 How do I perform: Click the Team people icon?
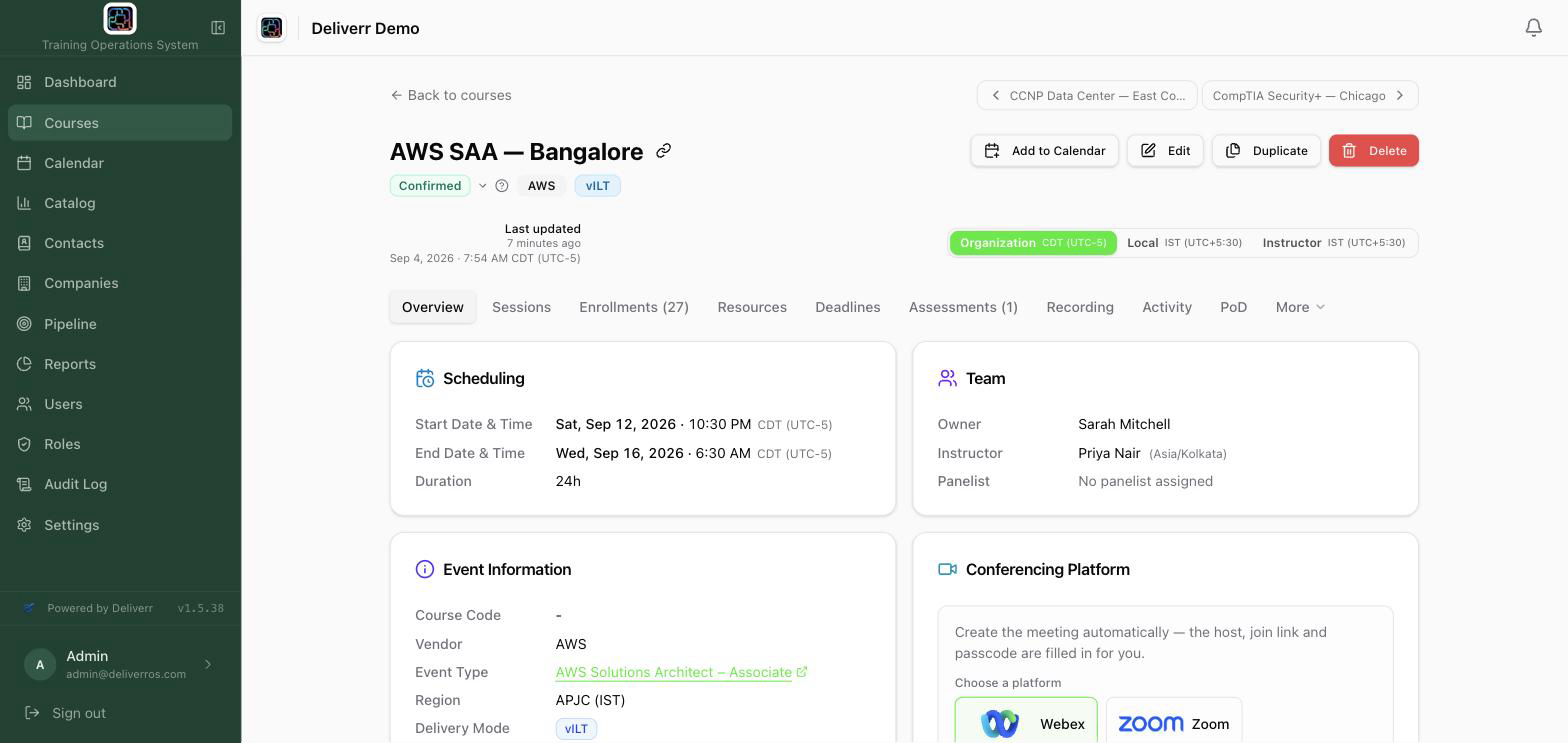(947, 378)
